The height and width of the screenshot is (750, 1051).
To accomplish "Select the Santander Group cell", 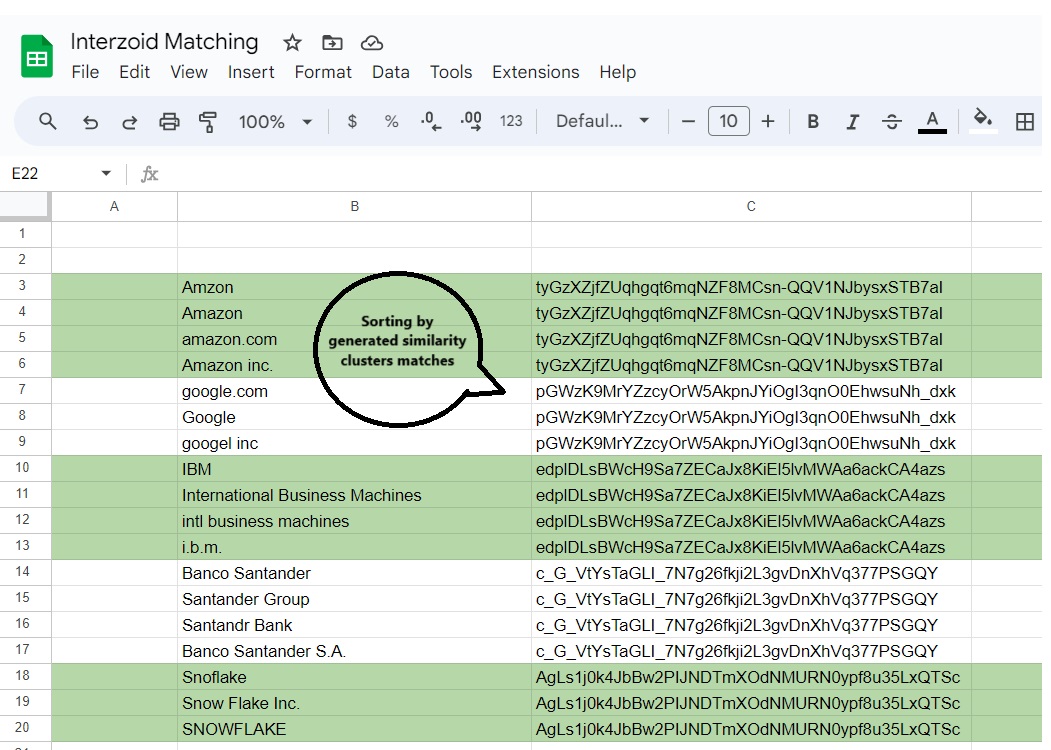I will point(355,599).
